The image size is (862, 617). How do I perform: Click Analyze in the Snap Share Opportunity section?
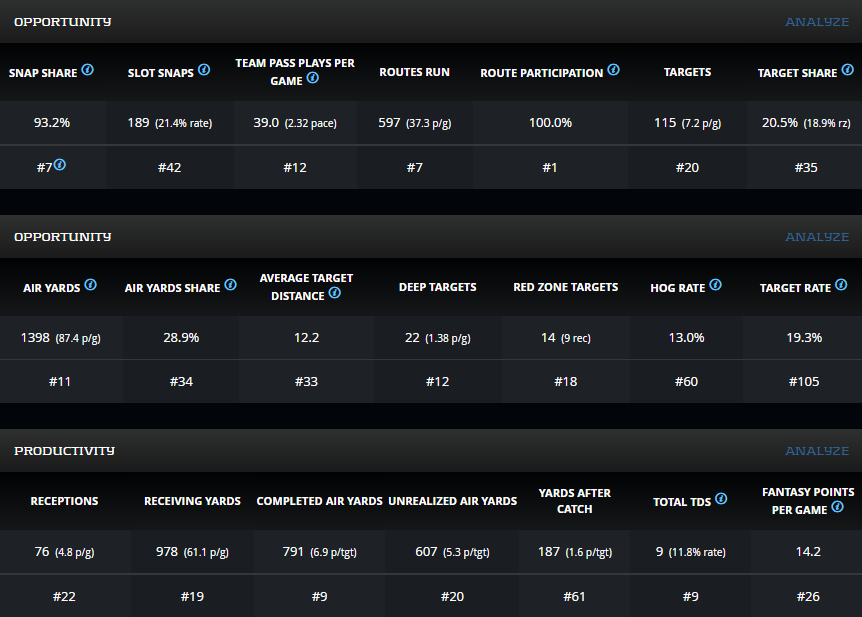point(817,22)
